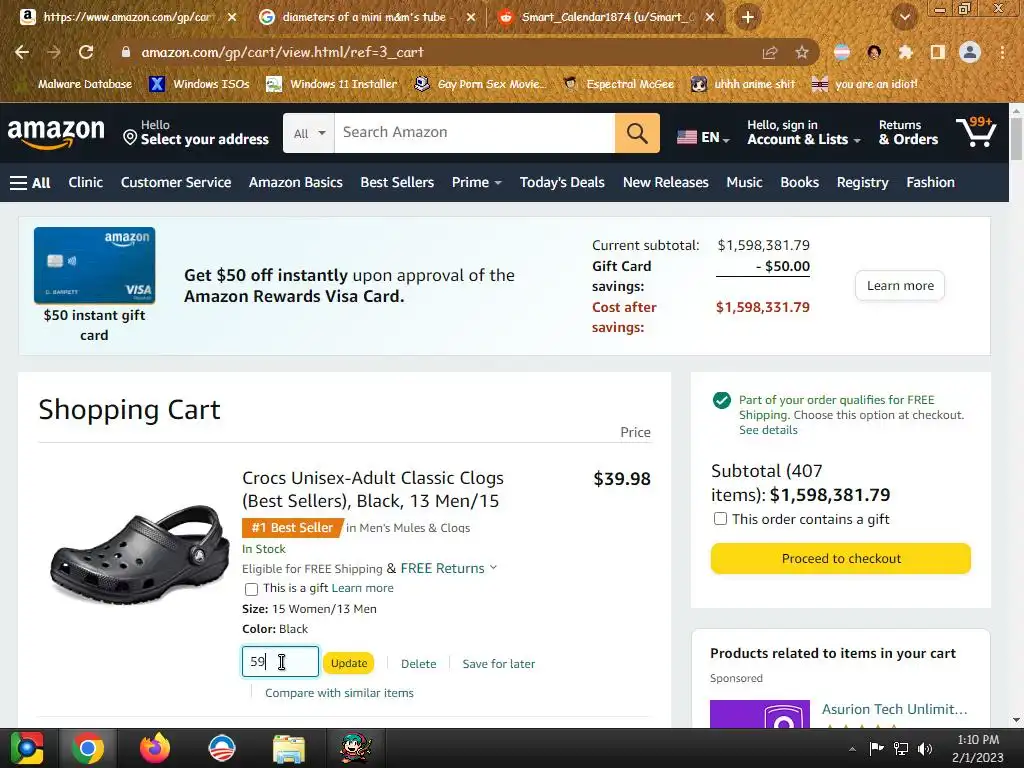Viewport: 1024px width, 768px height.
Task: Click Delete for the Crocs item
Action: (419, 664)
